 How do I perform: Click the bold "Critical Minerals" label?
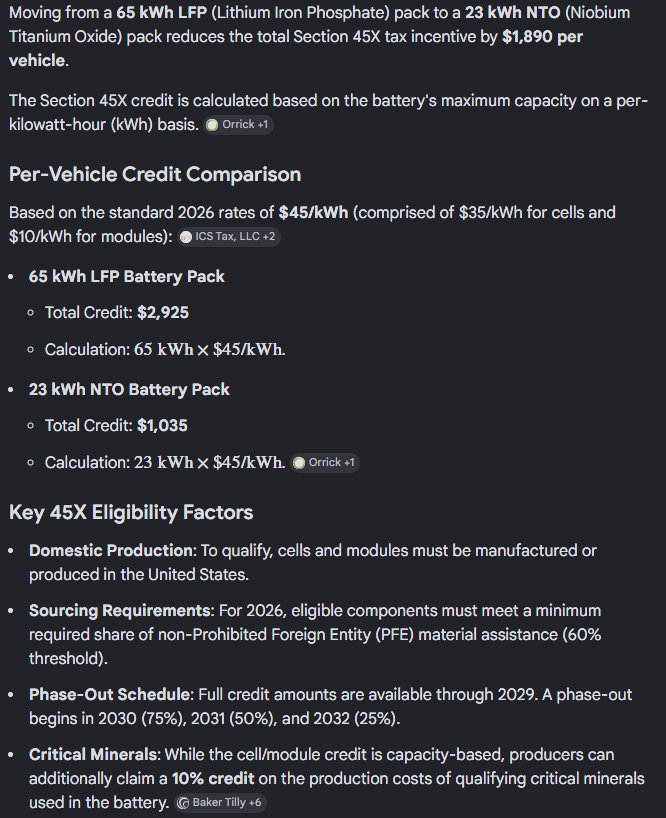(96, 754)
